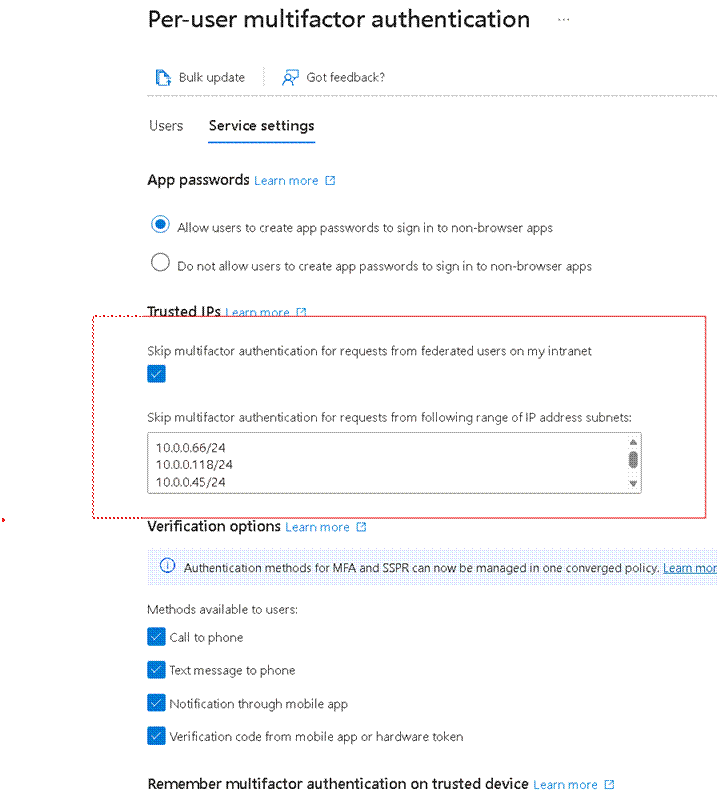Uncheck skip MFA for federated users checkbox

(x=156, y=374)
